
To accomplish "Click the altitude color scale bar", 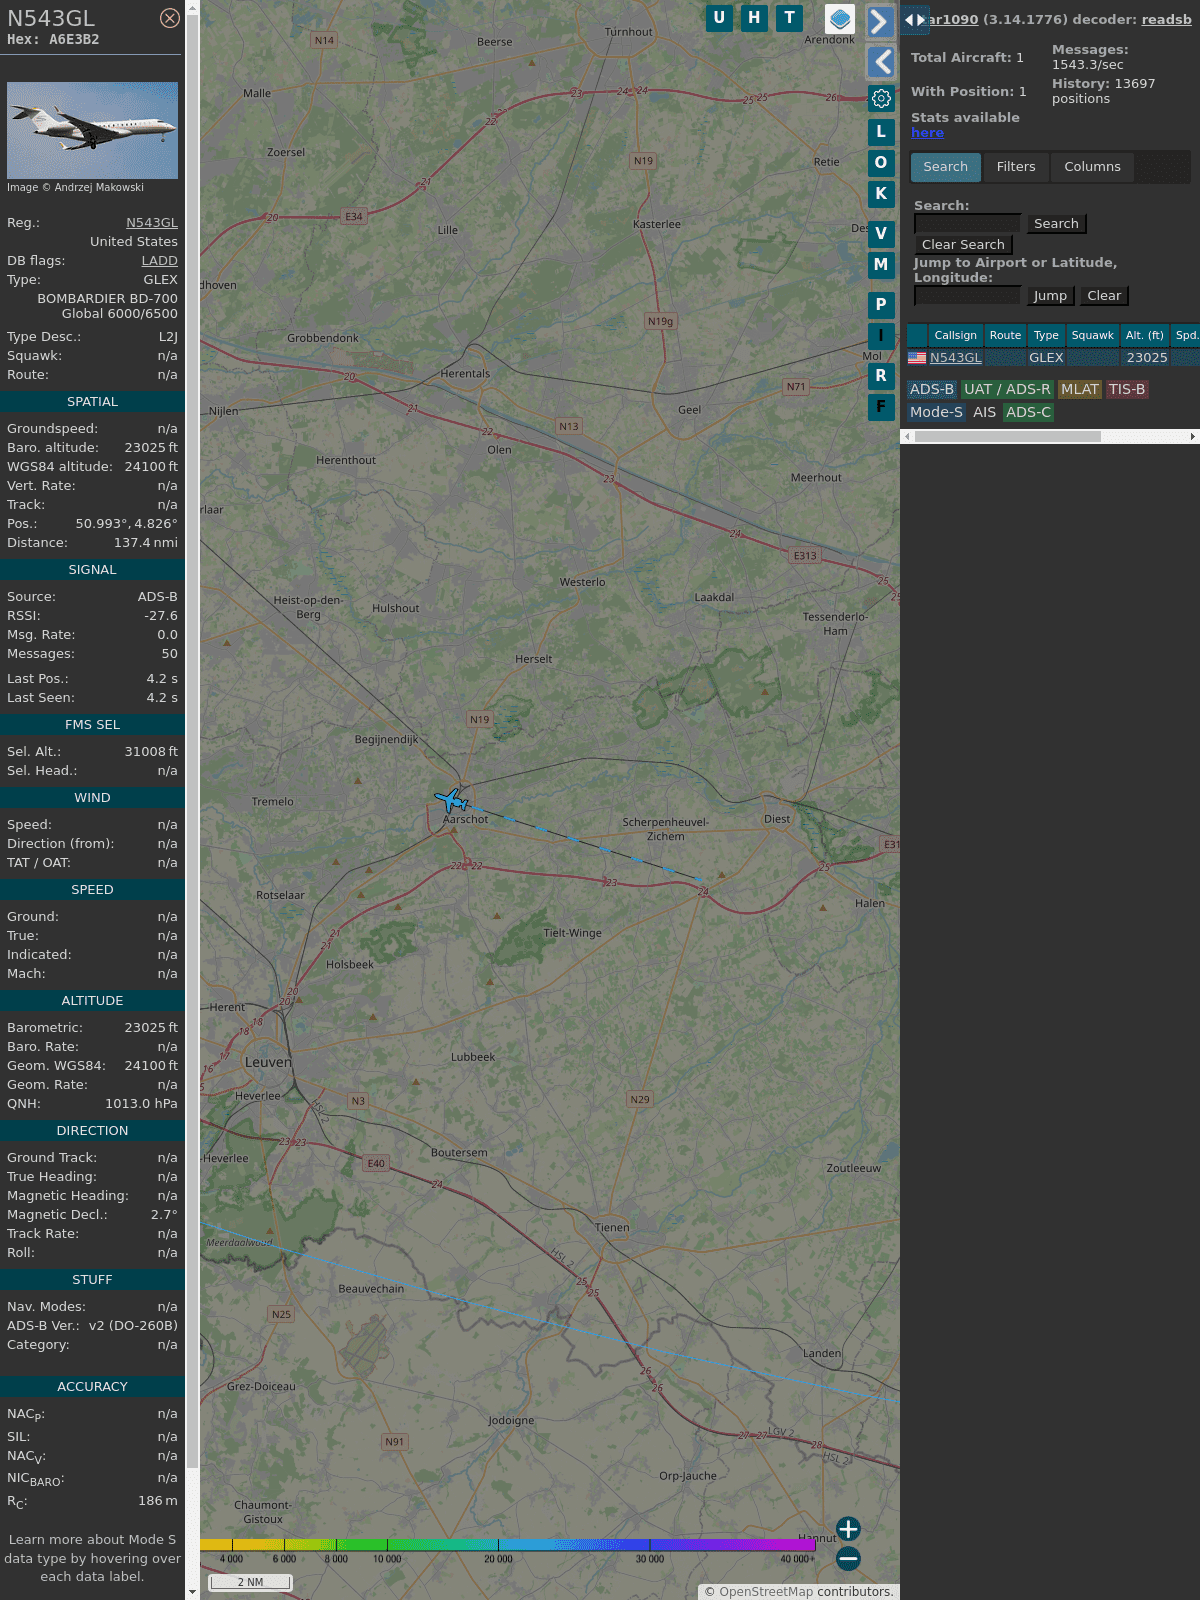I will coord(508,1545).
